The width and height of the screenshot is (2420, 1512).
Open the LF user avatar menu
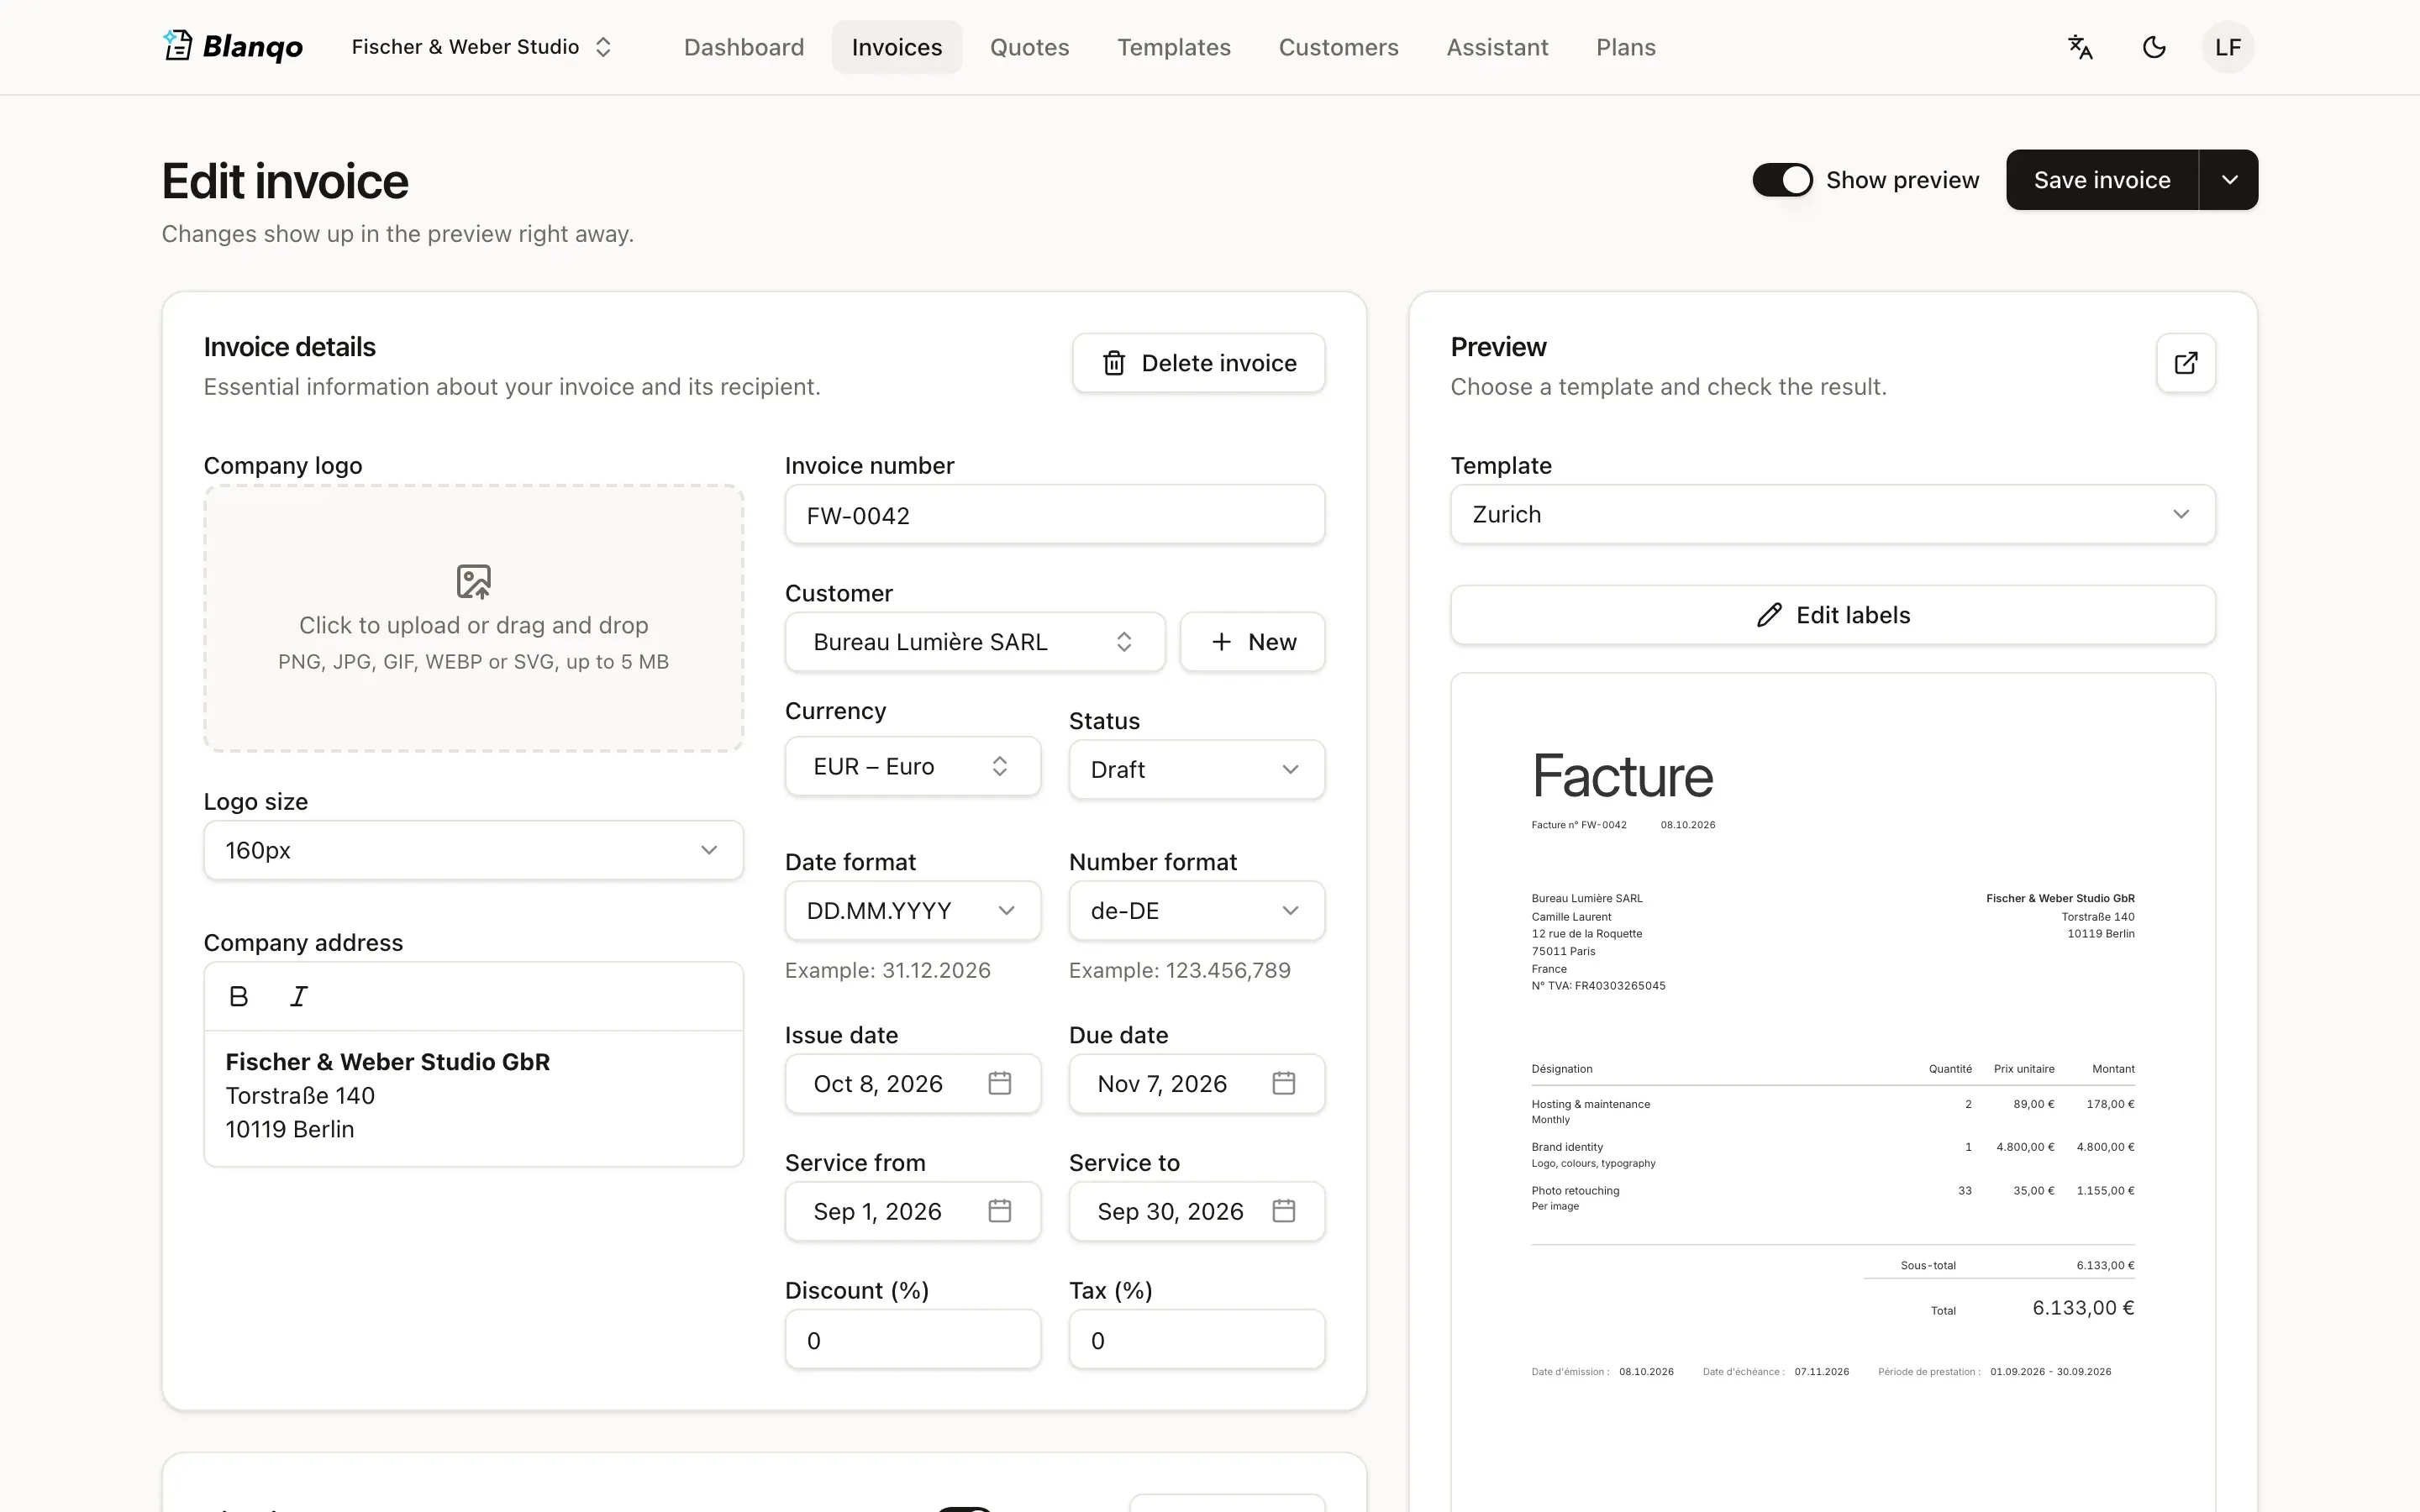point(2227,47)
